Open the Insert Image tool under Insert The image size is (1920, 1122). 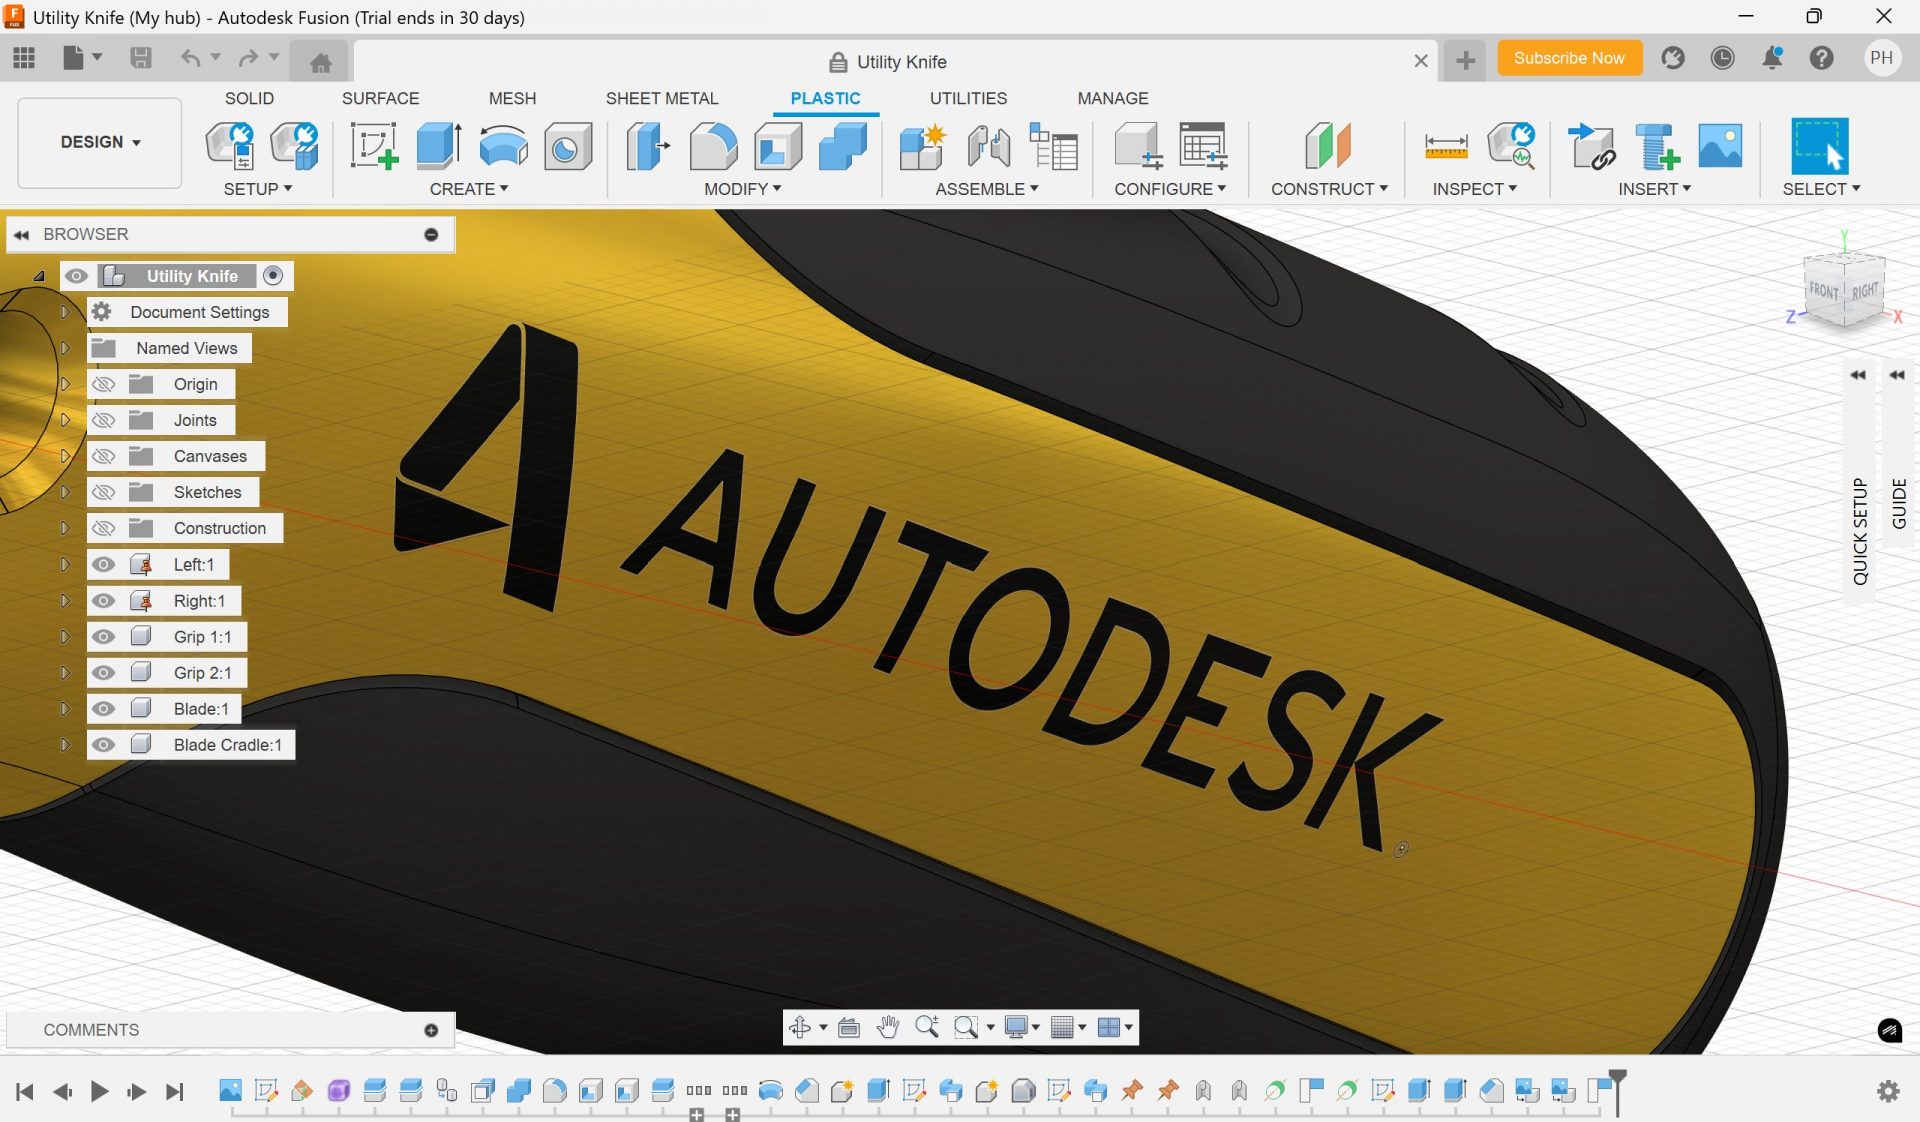tap(1719, 147)
